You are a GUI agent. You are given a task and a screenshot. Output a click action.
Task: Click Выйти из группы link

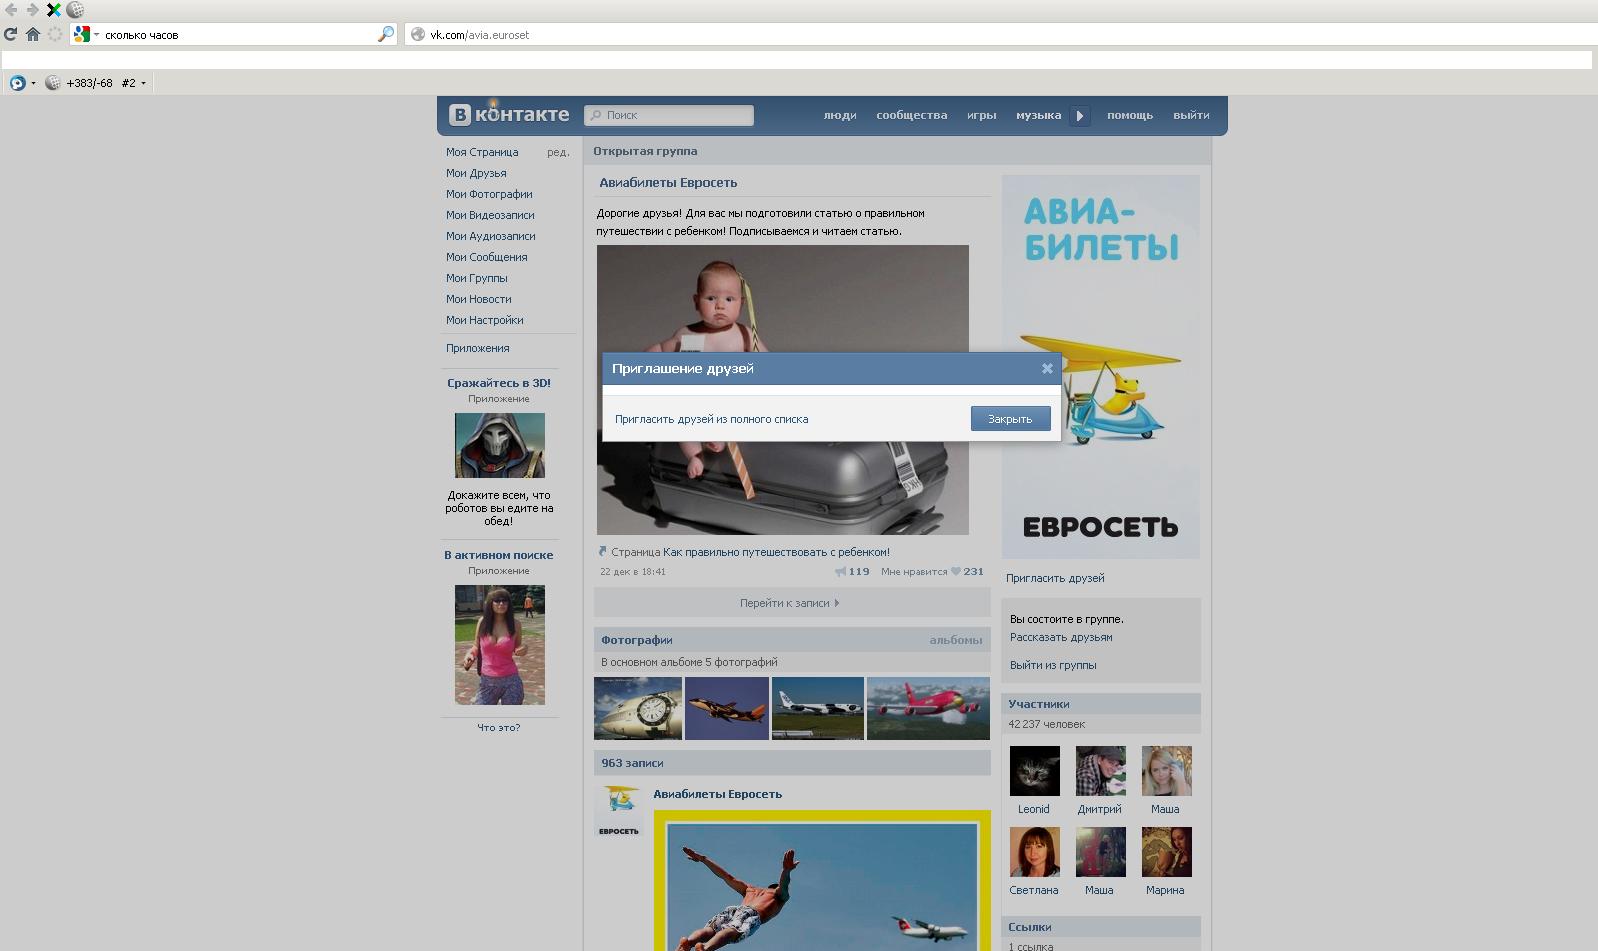tap(1053, 665)
